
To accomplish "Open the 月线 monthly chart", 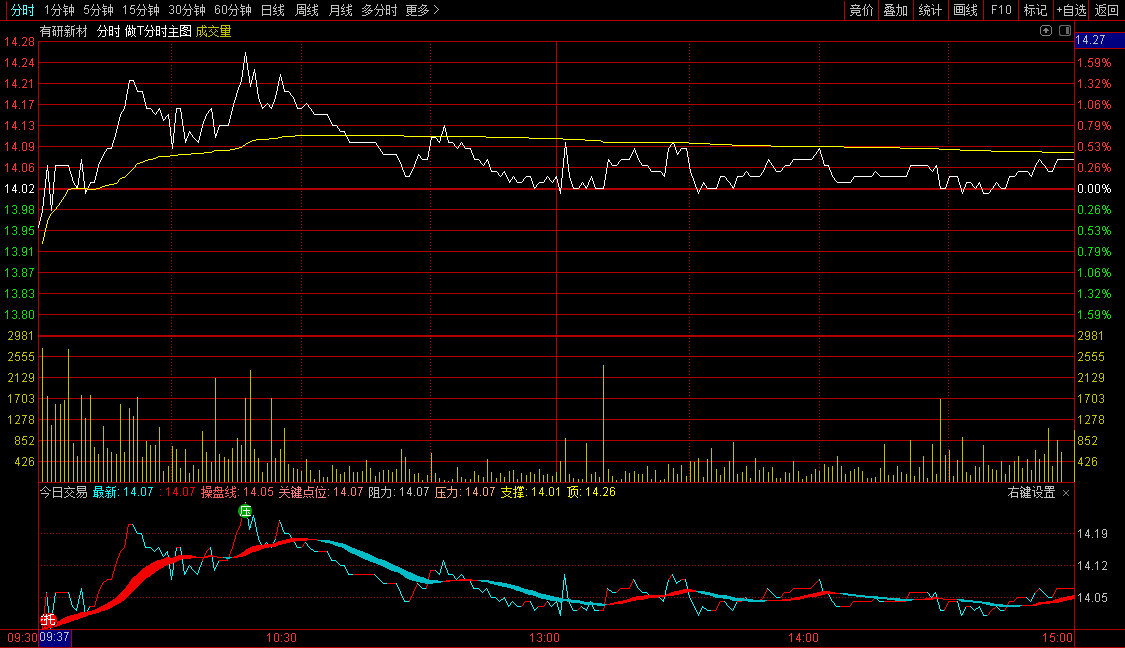I will pyautogui.click(x=340, y=10).
